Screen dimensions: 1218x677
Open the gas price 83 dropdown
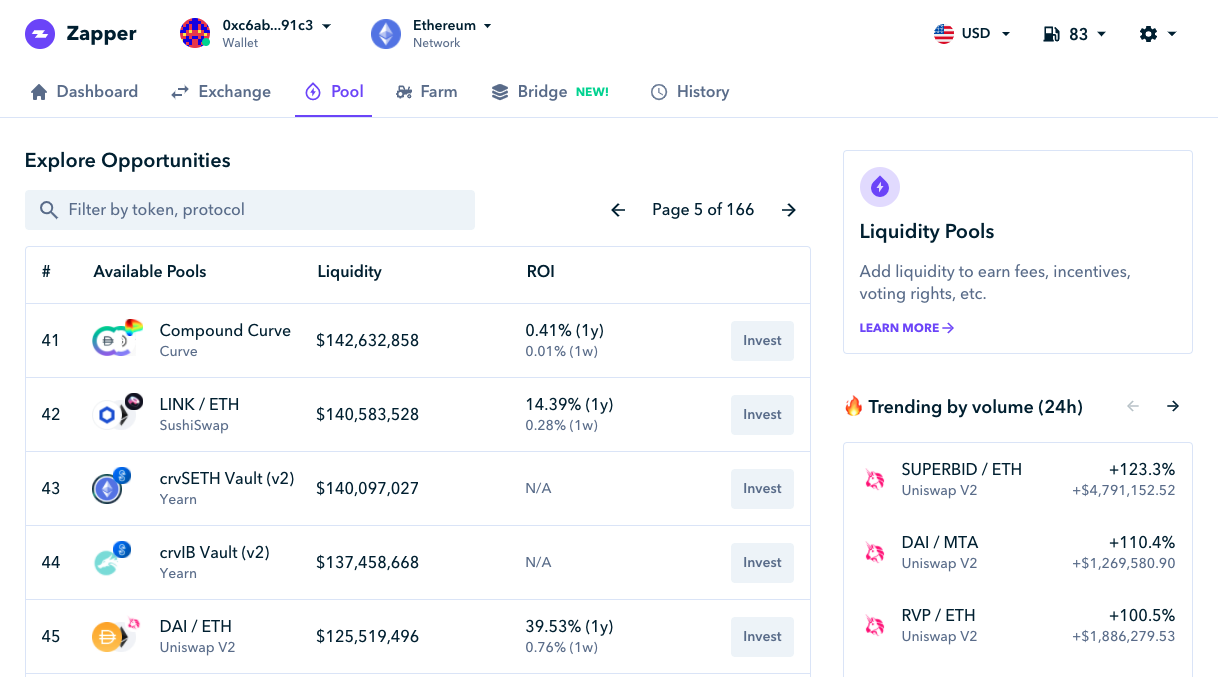click(1075, 34)
